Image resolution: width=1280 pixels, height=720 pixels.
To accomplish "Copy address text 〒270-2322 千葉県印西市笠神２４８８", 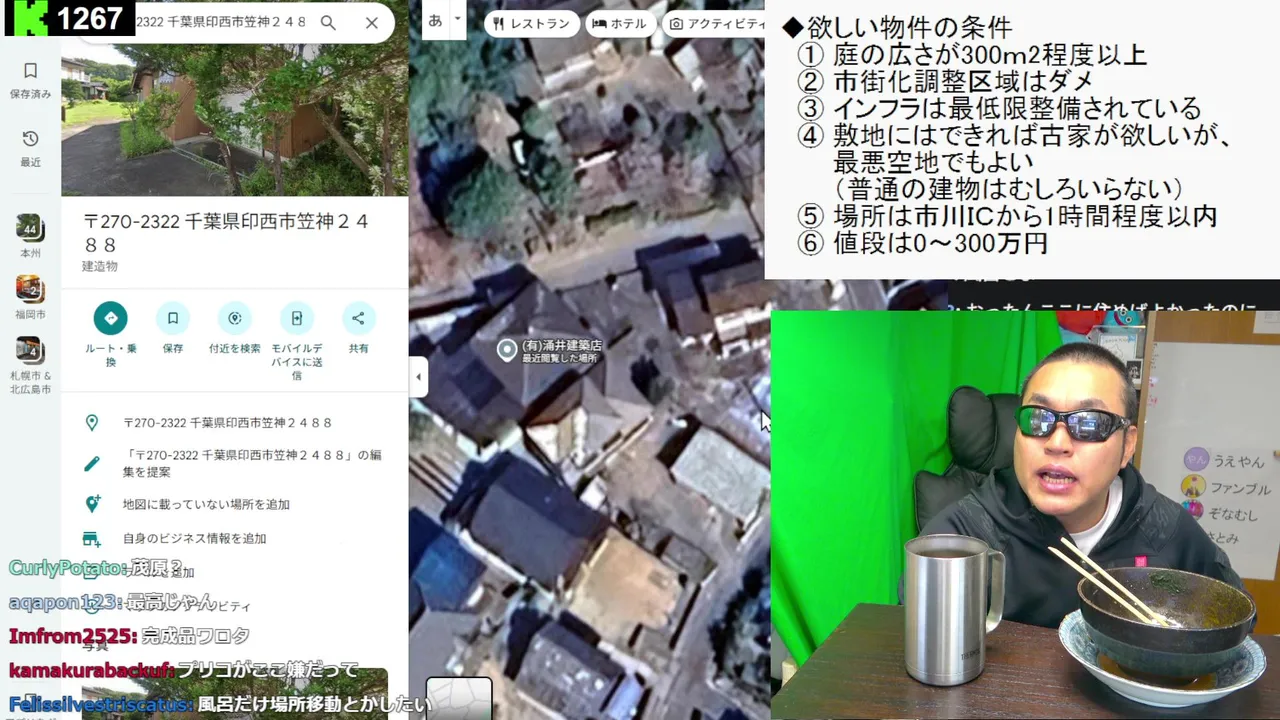I will pyautogui.click(x=227, y=423).
